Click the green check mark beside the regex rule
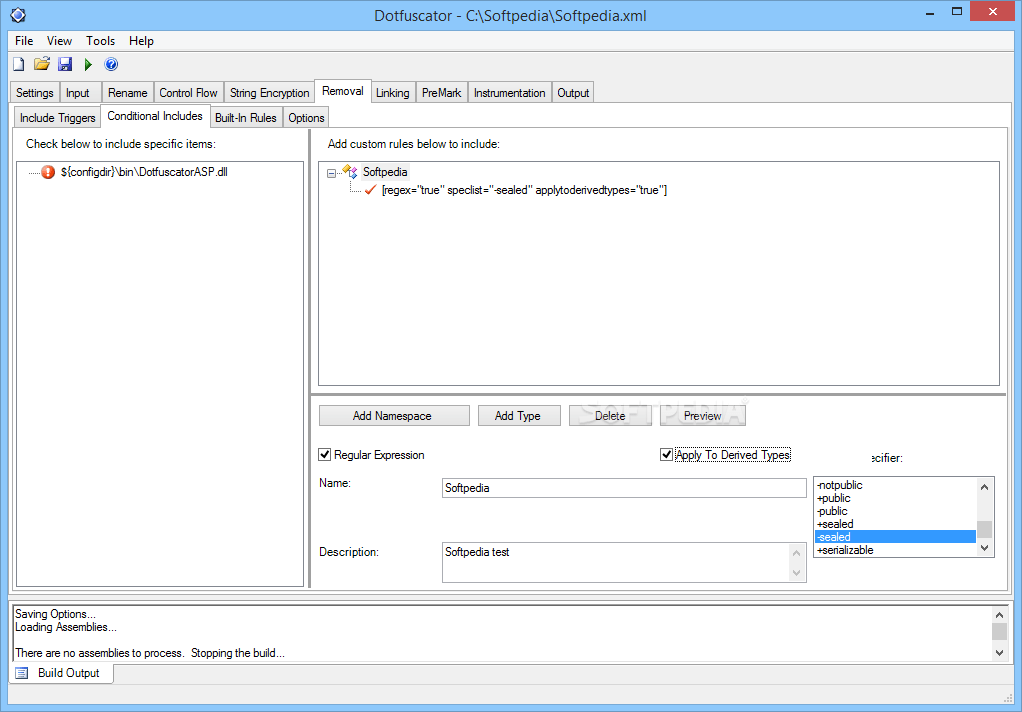The height and width of the screenshot is (712, 1022). (x=368, y=190)
